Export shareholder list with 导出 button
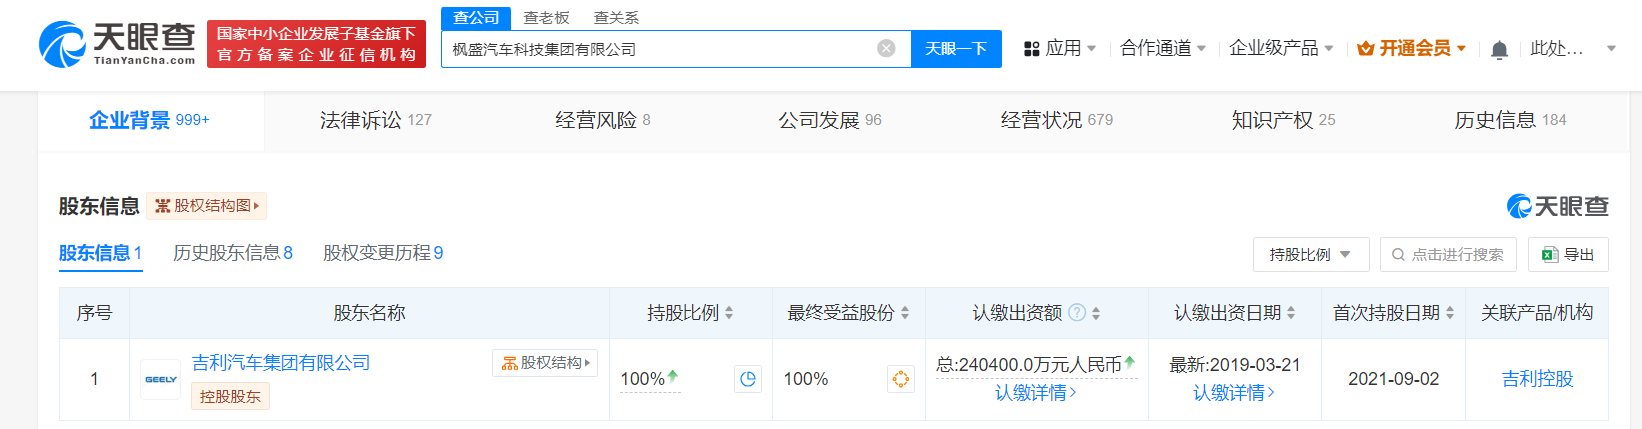Image resolution: width=1642 pixels, height=429 pixels. click(x=1568, y=255)
